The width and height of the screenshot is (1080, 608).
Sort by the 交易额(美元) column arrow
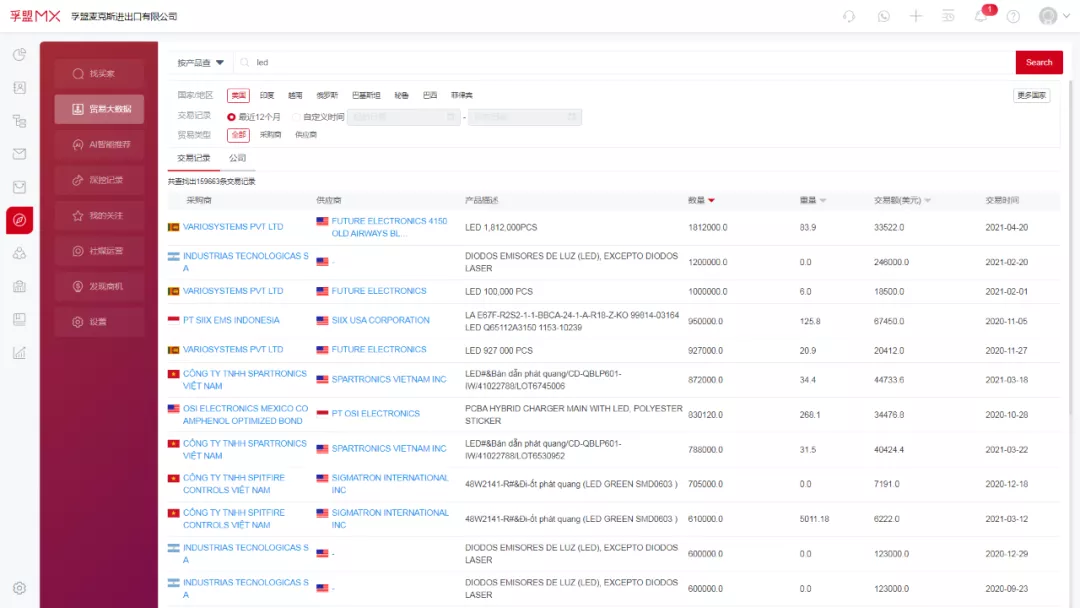tap(927, 201)
